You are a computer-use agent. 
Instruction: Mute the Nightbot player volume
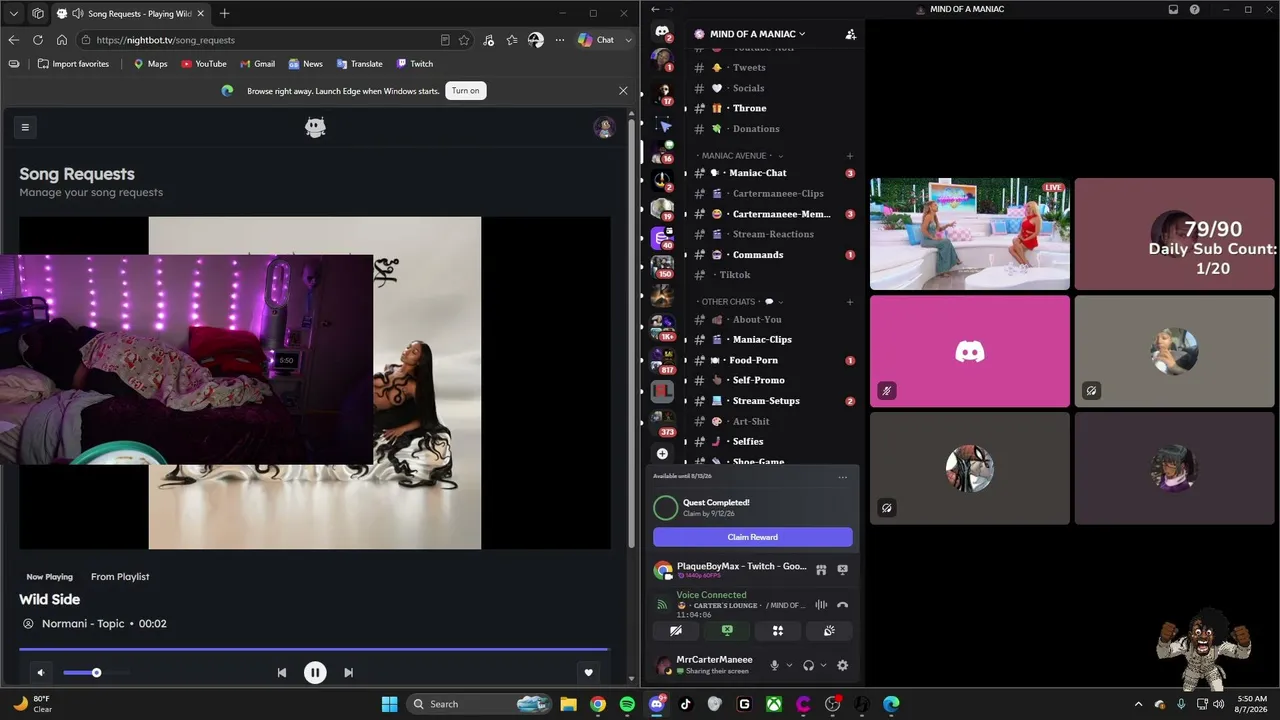tap(41, 673)
